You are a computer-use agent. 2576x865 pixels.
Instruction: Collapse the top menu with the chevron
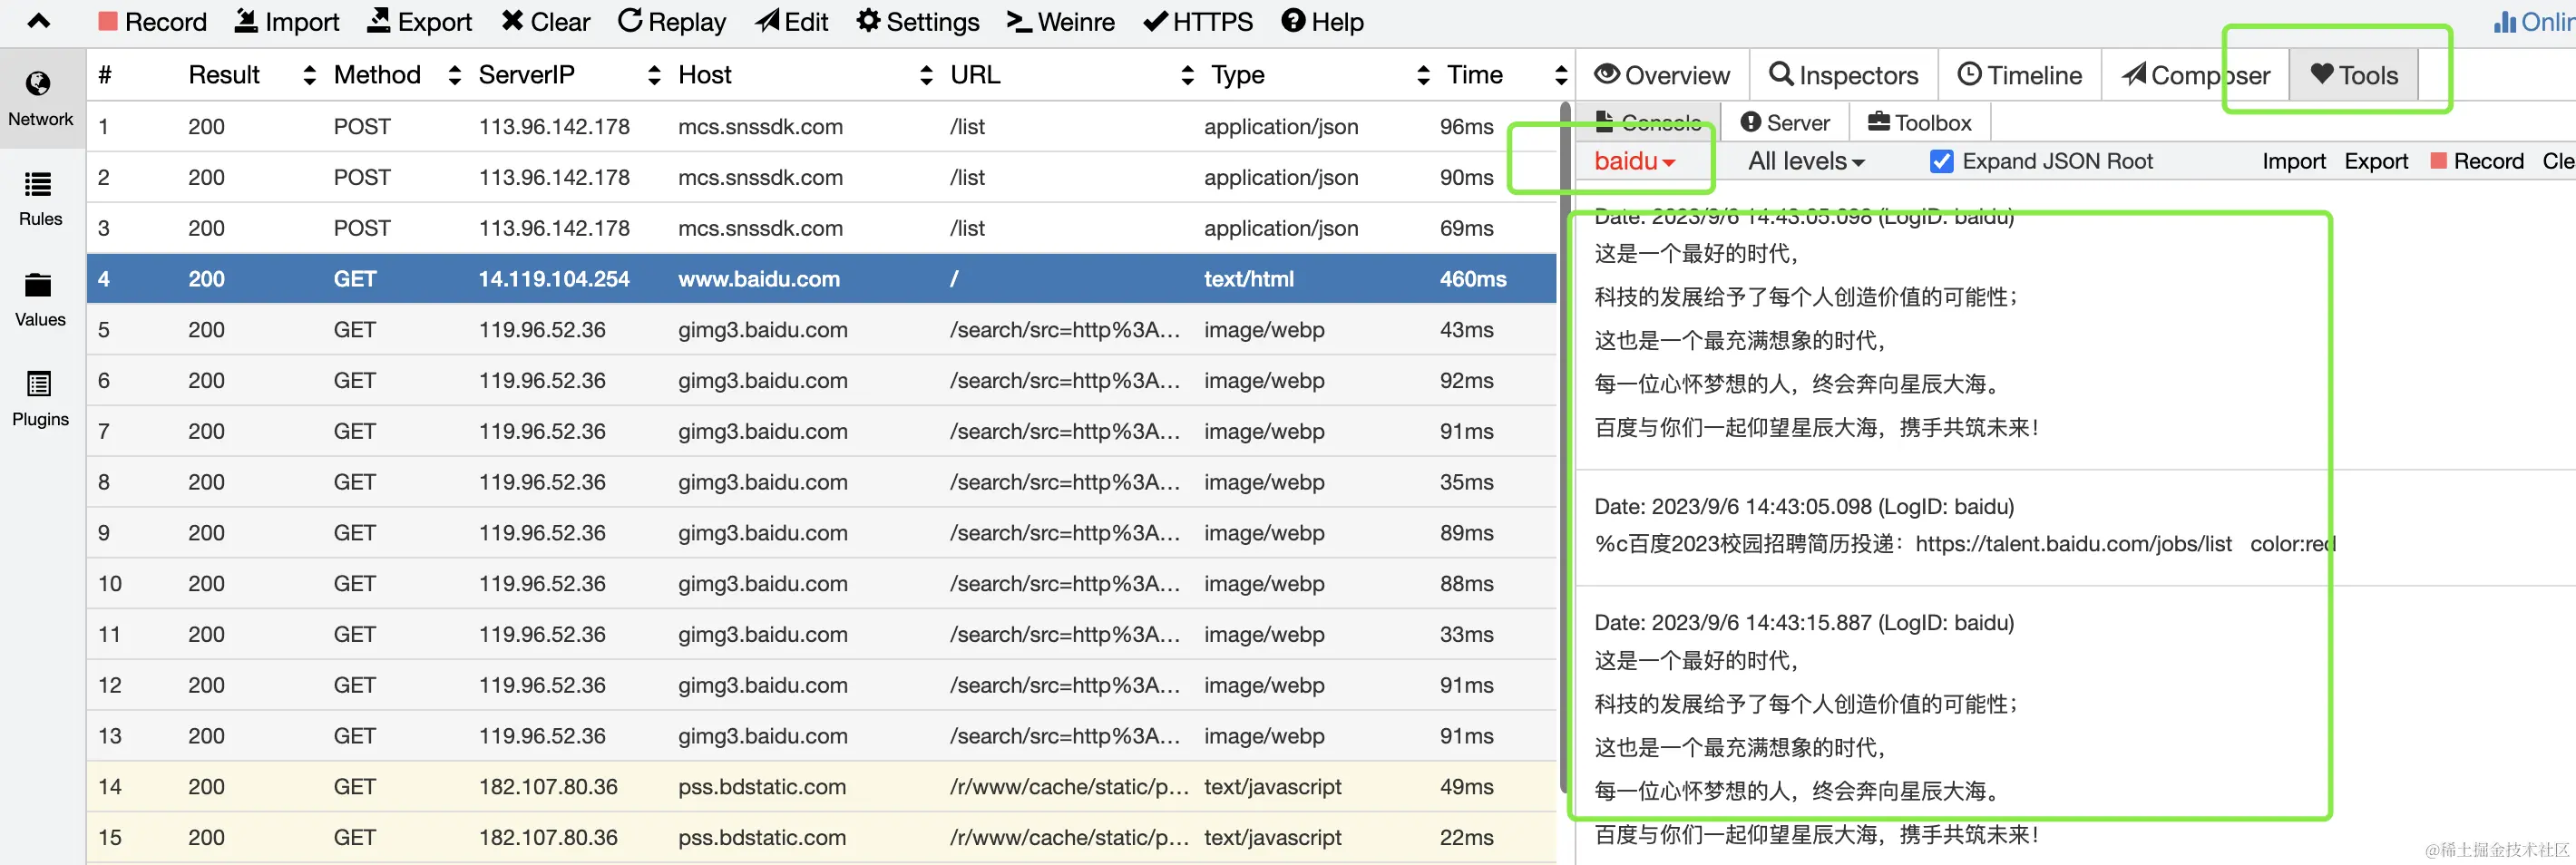[38, 21]
